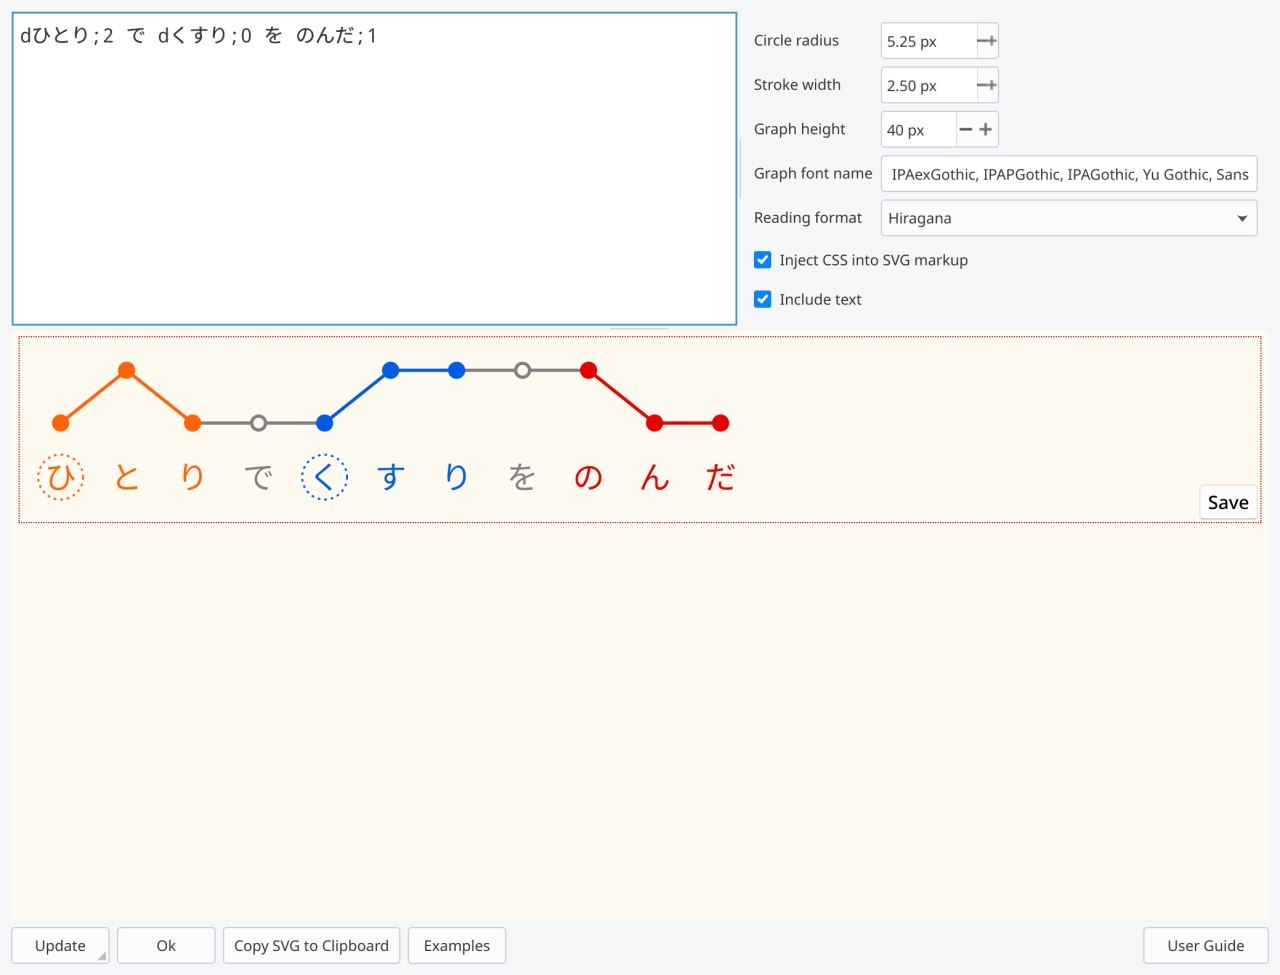Screen dimensions: 1280x975
Task: Click the blue pitch dot above く
Action: (325, 423)
